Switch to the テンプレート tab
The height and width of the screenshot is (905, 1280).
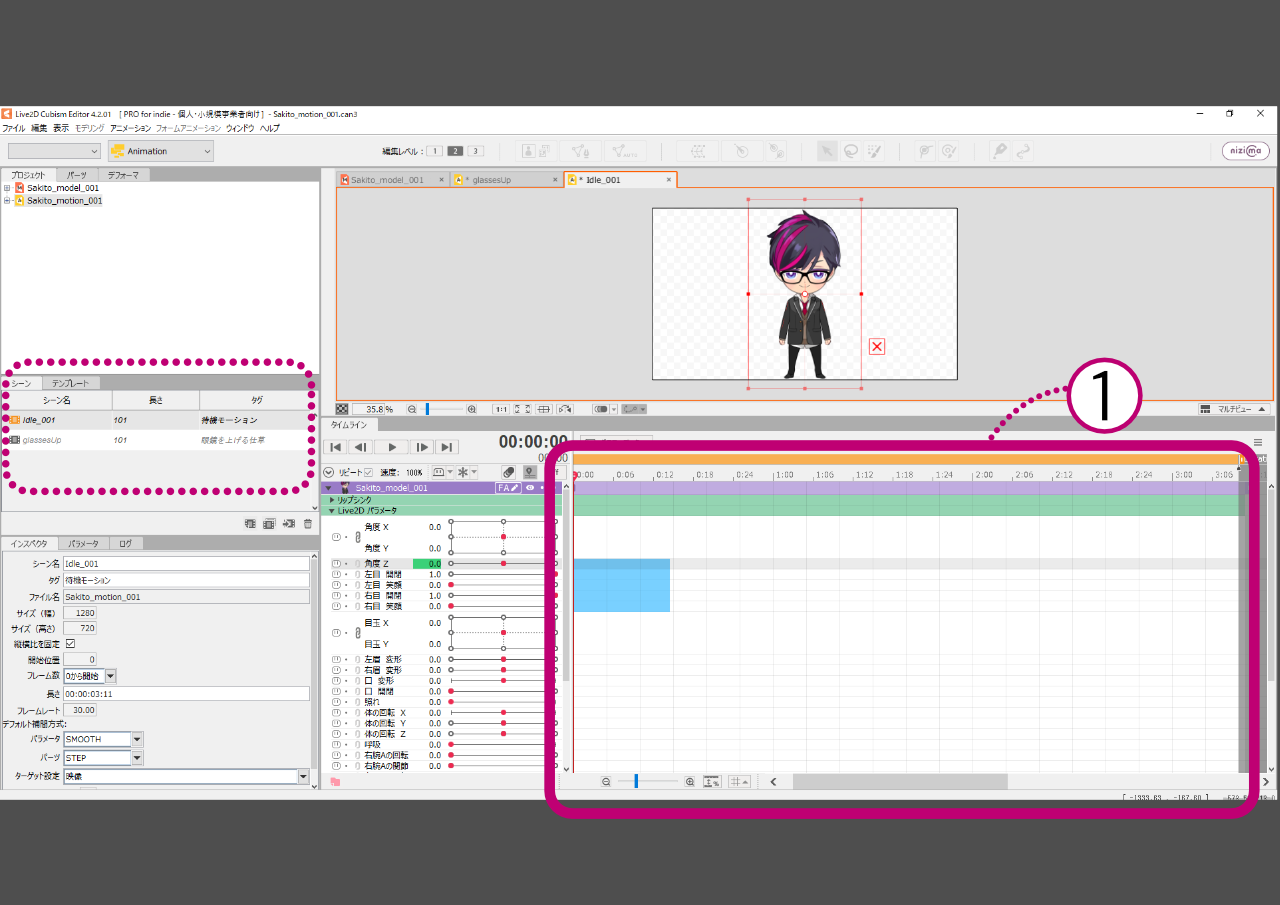click(70, 384)
